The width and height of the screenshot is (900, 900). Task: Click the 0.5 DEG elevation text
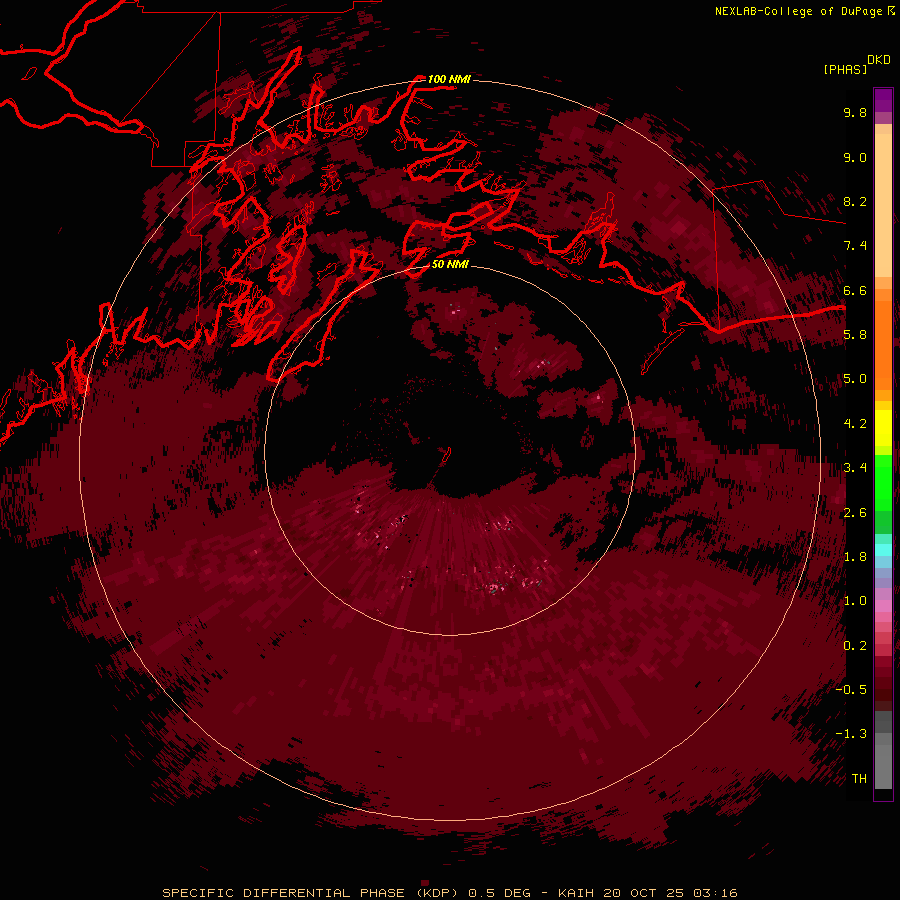(x=499, y=893)
